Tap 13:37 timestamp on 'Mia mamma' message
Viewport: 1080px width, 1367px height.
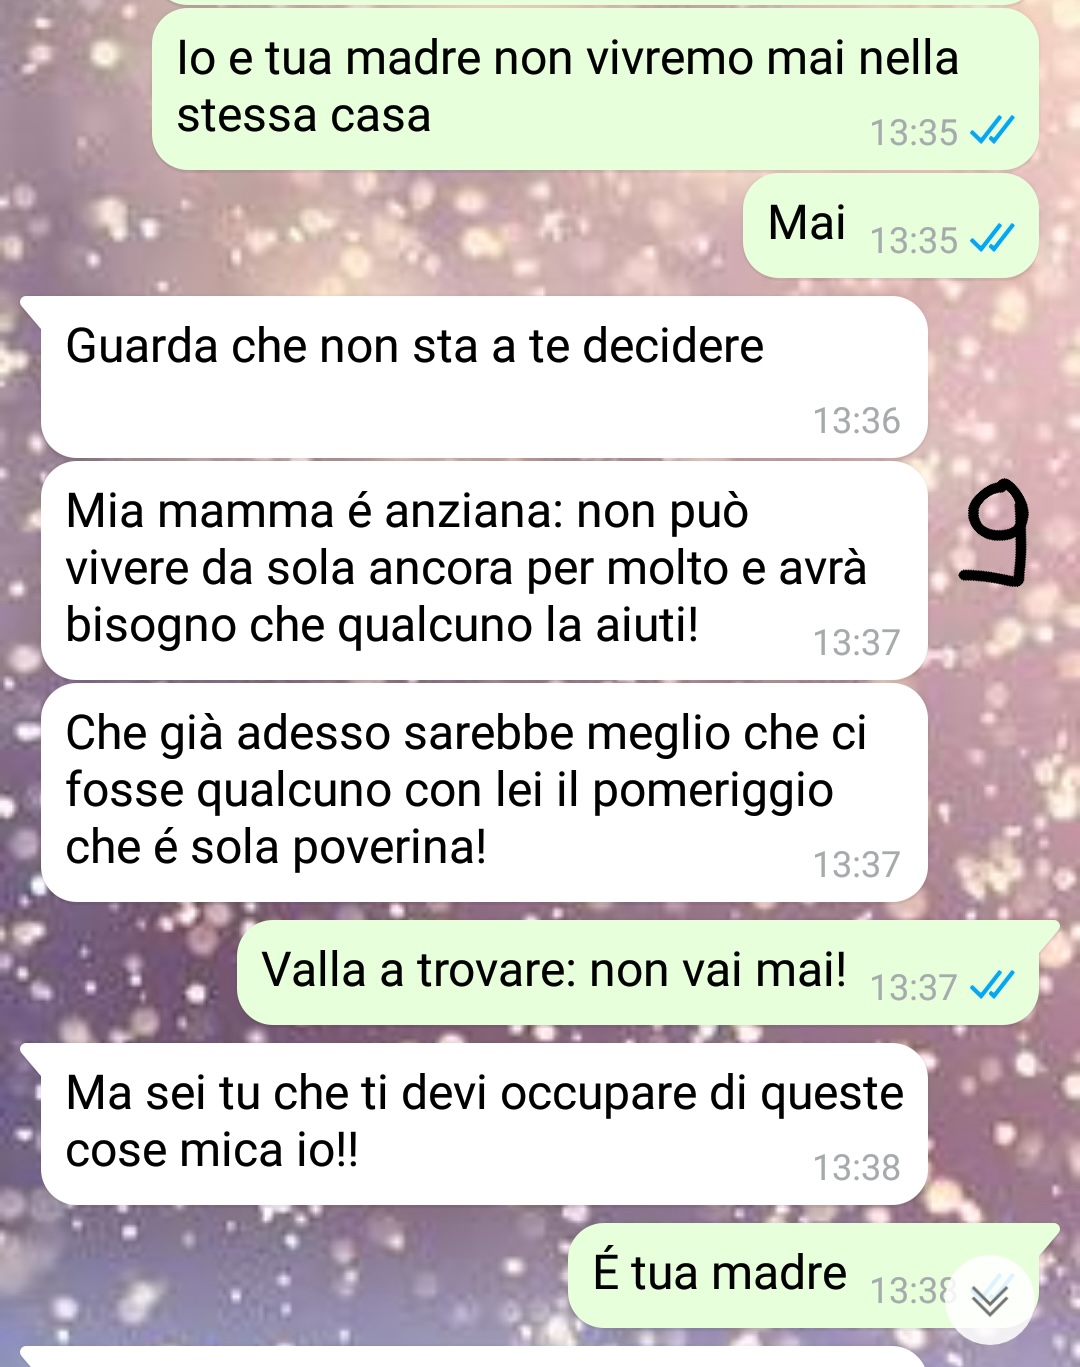(x=856, y=642)
